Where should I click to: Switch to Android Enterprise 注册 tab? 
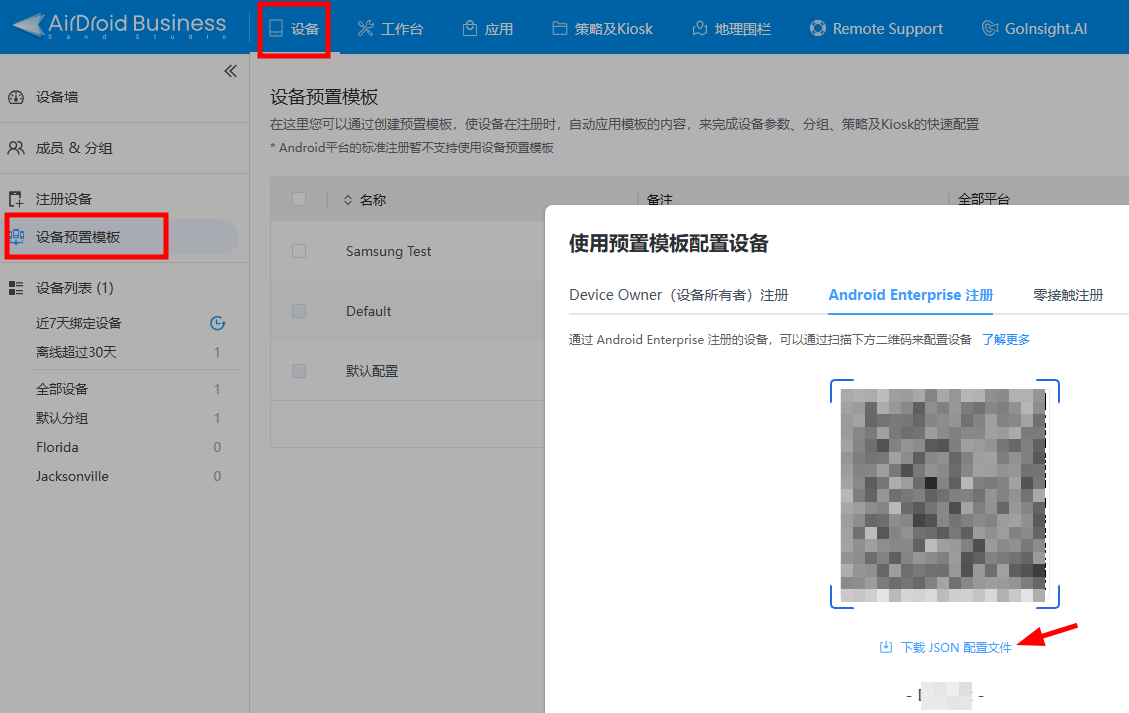coord(911,295)
